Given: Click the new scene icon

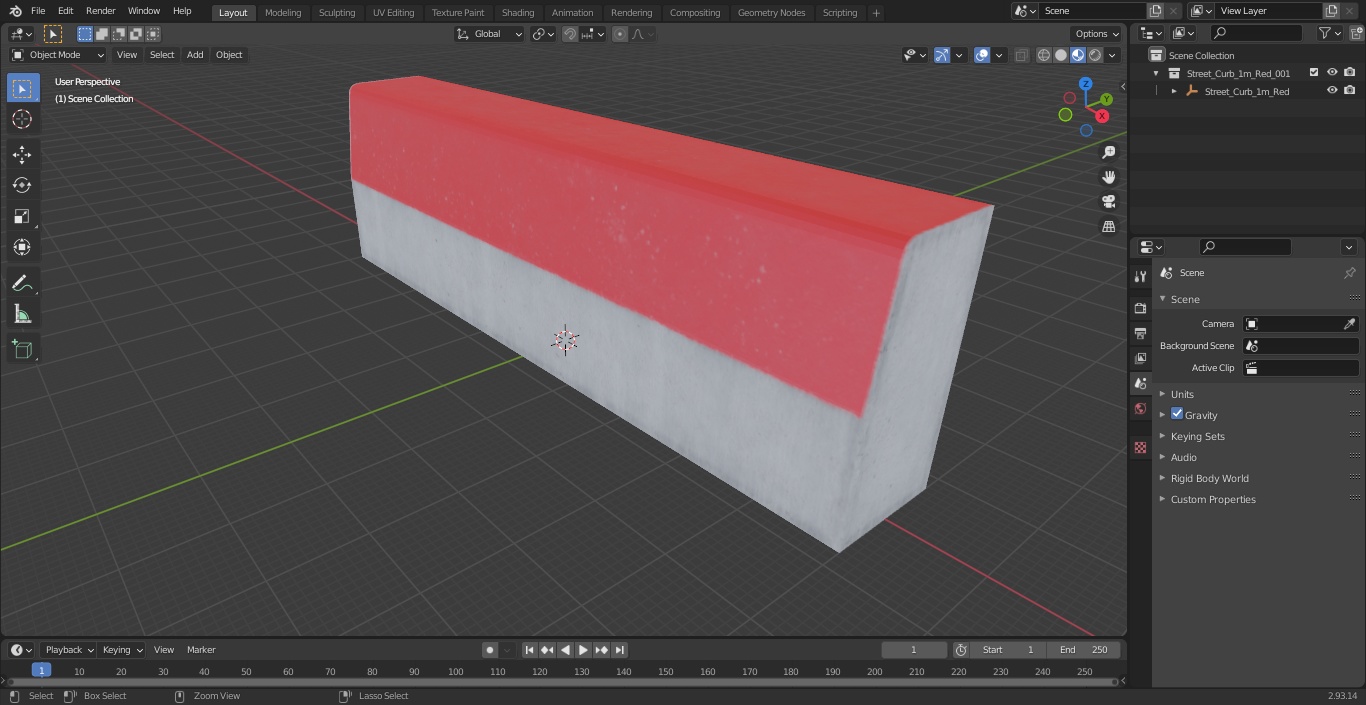Looking at the screenshot, I should [1155, 11].
